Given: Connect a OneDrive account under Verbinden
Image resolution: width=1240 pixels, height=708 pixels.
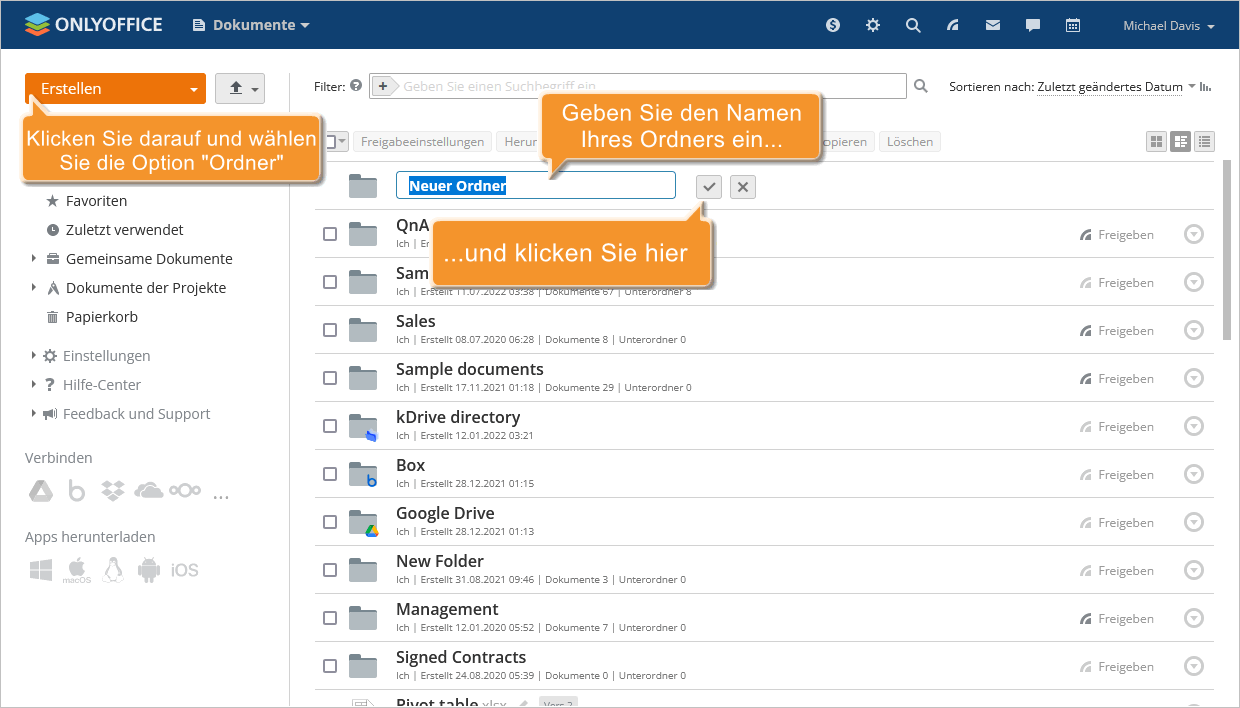Looking at the screenshot, I should click(148, 491).
